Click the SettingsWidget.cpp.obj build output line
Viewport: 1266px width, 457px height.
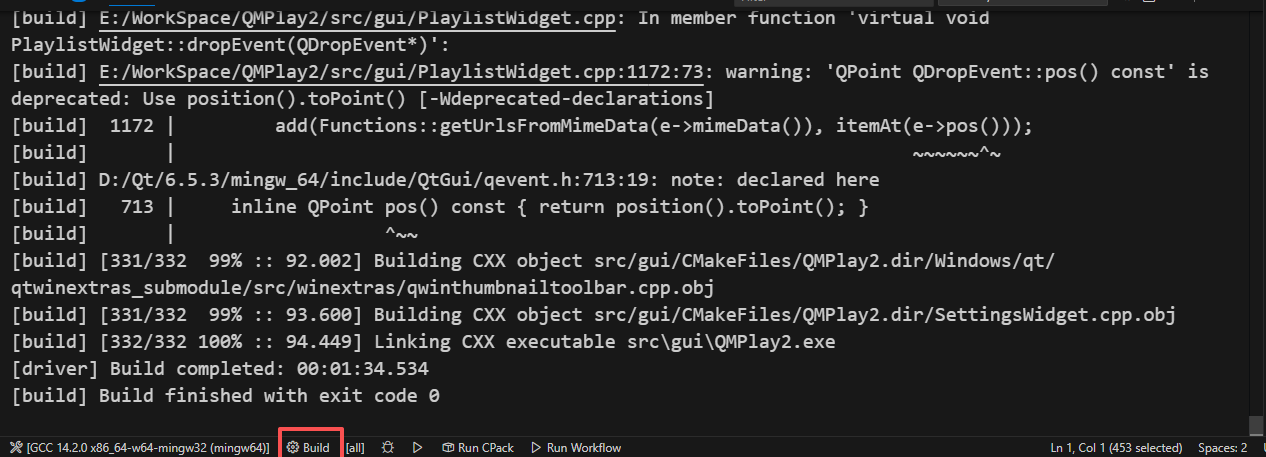[x=592, y=315]
